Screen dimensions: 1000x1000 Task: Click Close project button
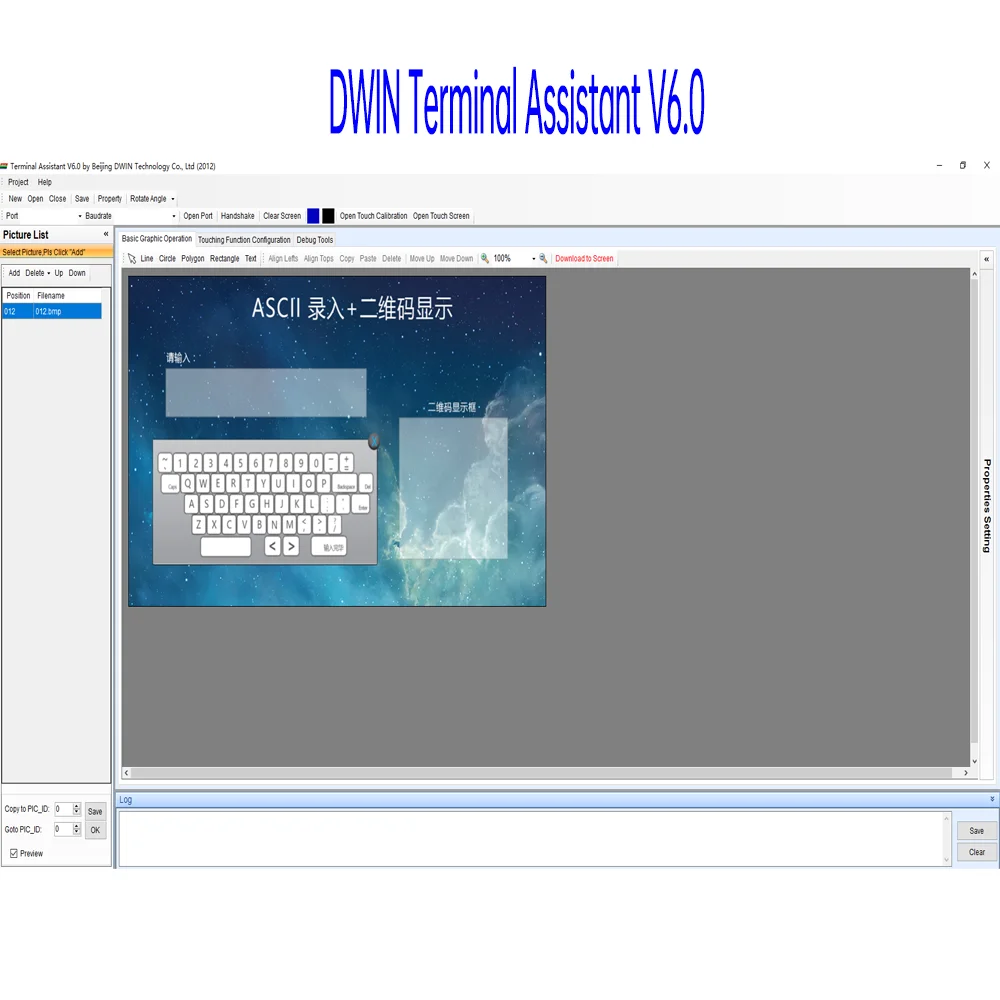pos(57,199)
